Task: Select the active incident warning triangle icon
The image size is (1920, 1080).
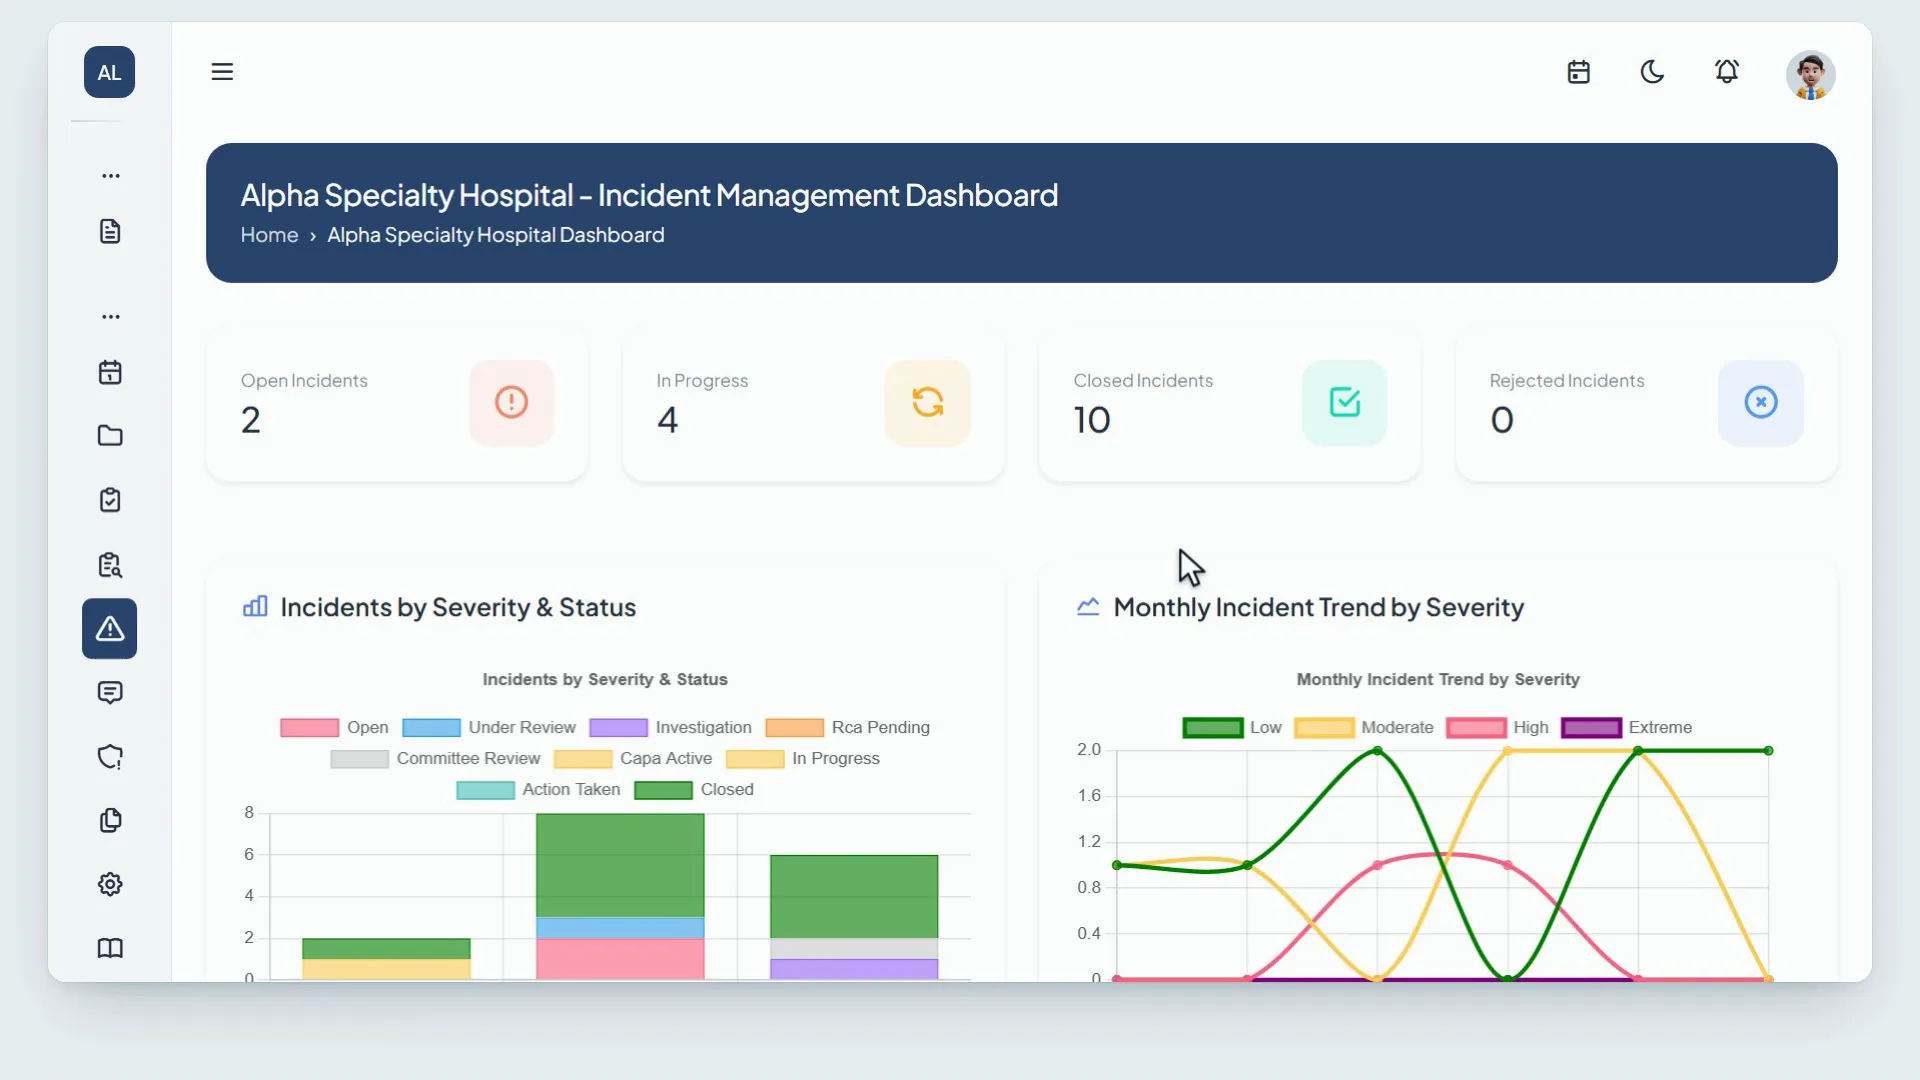Action: [110, 629]
